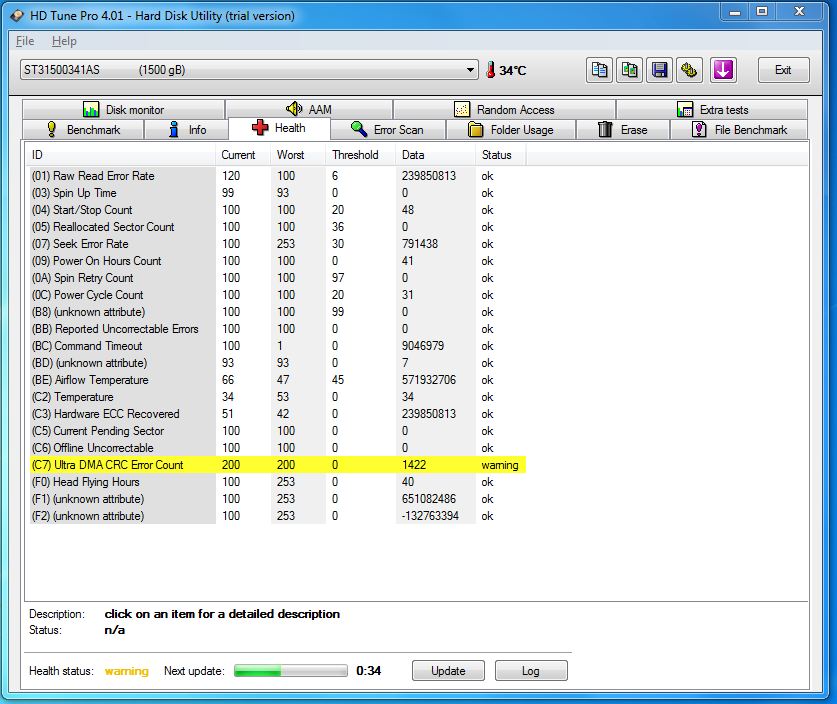Click the data value 571932706
This screenshot has height=704, width=837.
(429, 380)
